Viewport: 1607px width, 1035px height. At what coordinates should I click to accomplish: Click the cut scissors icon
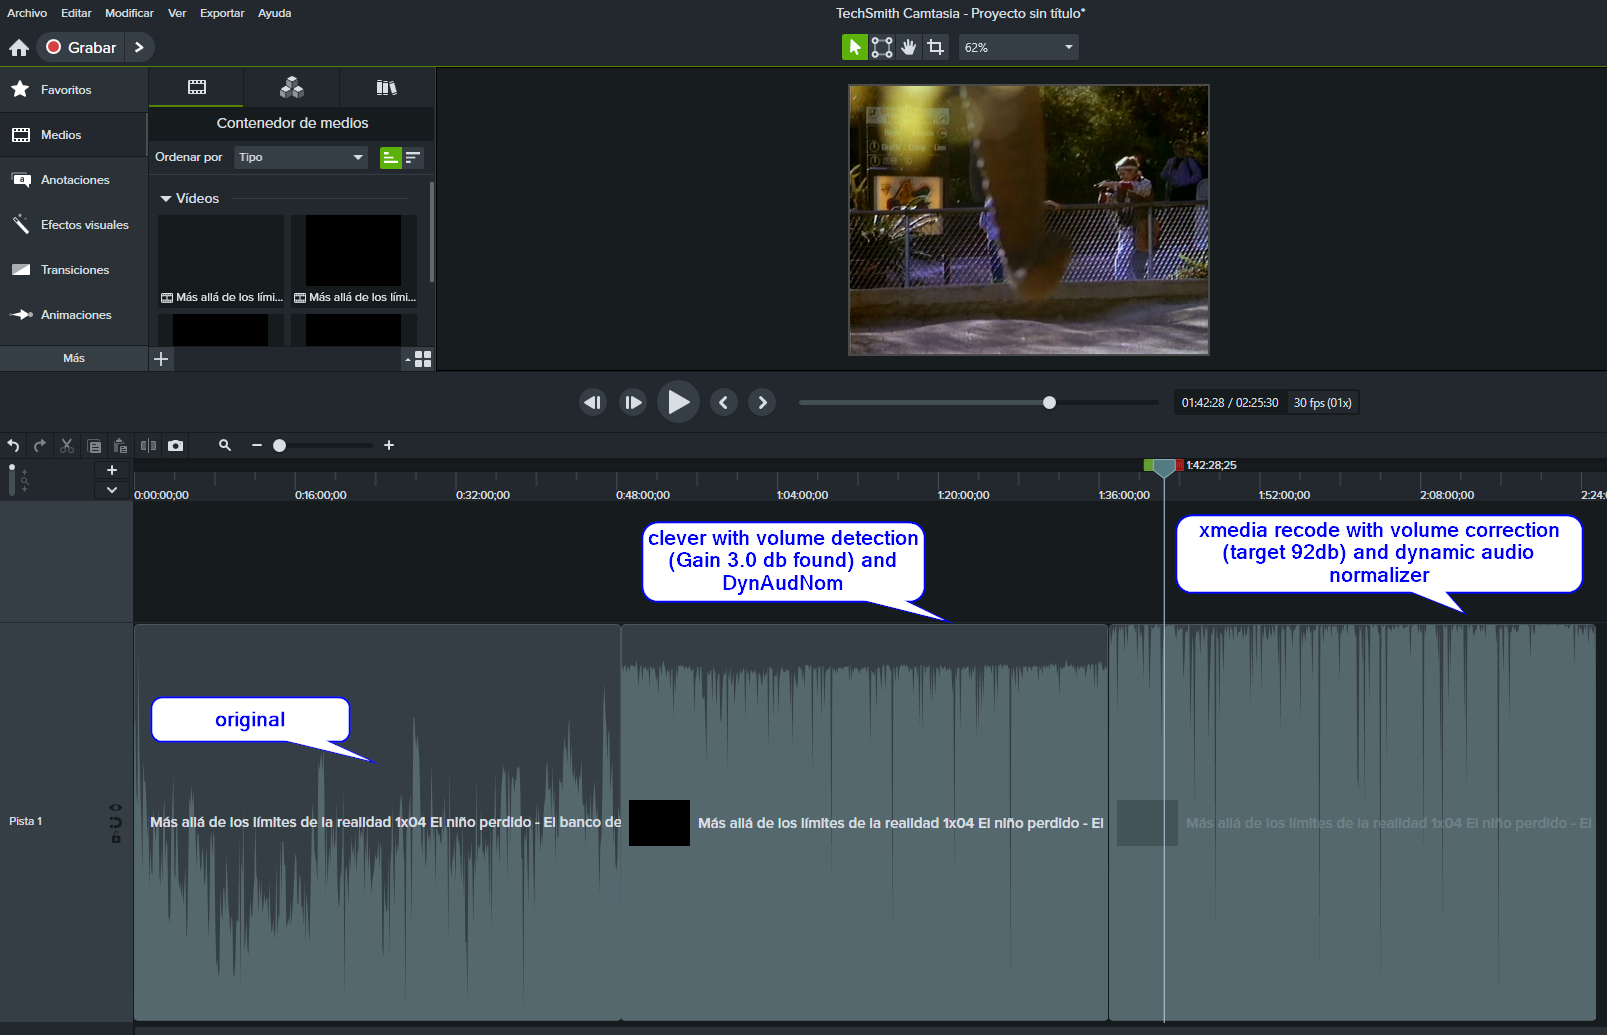tap(67, 446)
